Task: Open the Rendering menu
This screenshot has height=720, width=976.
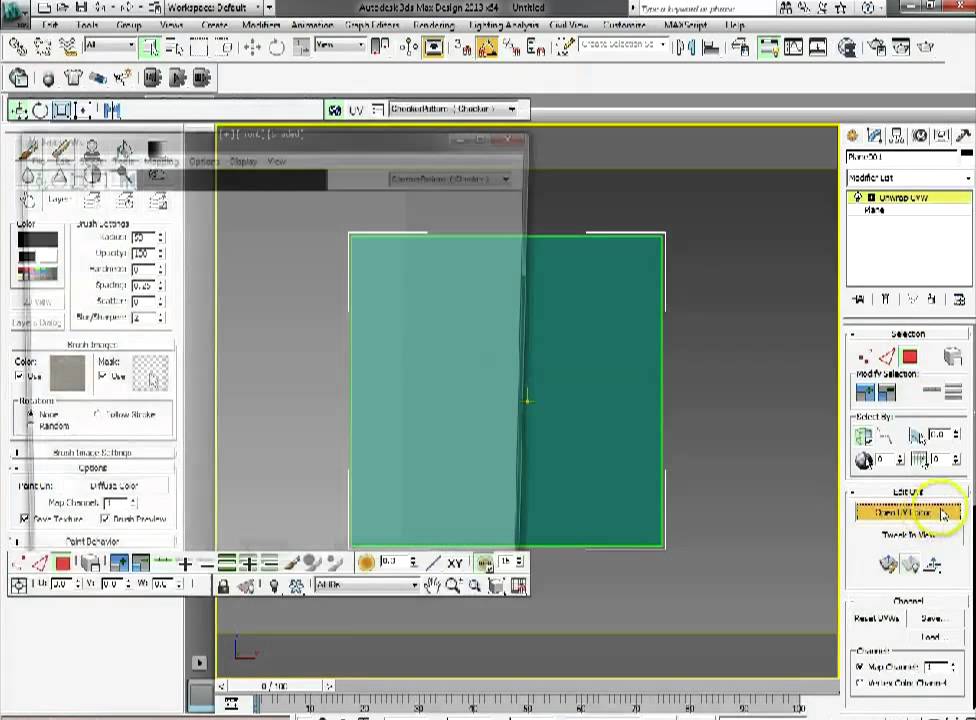Action: 433,25
